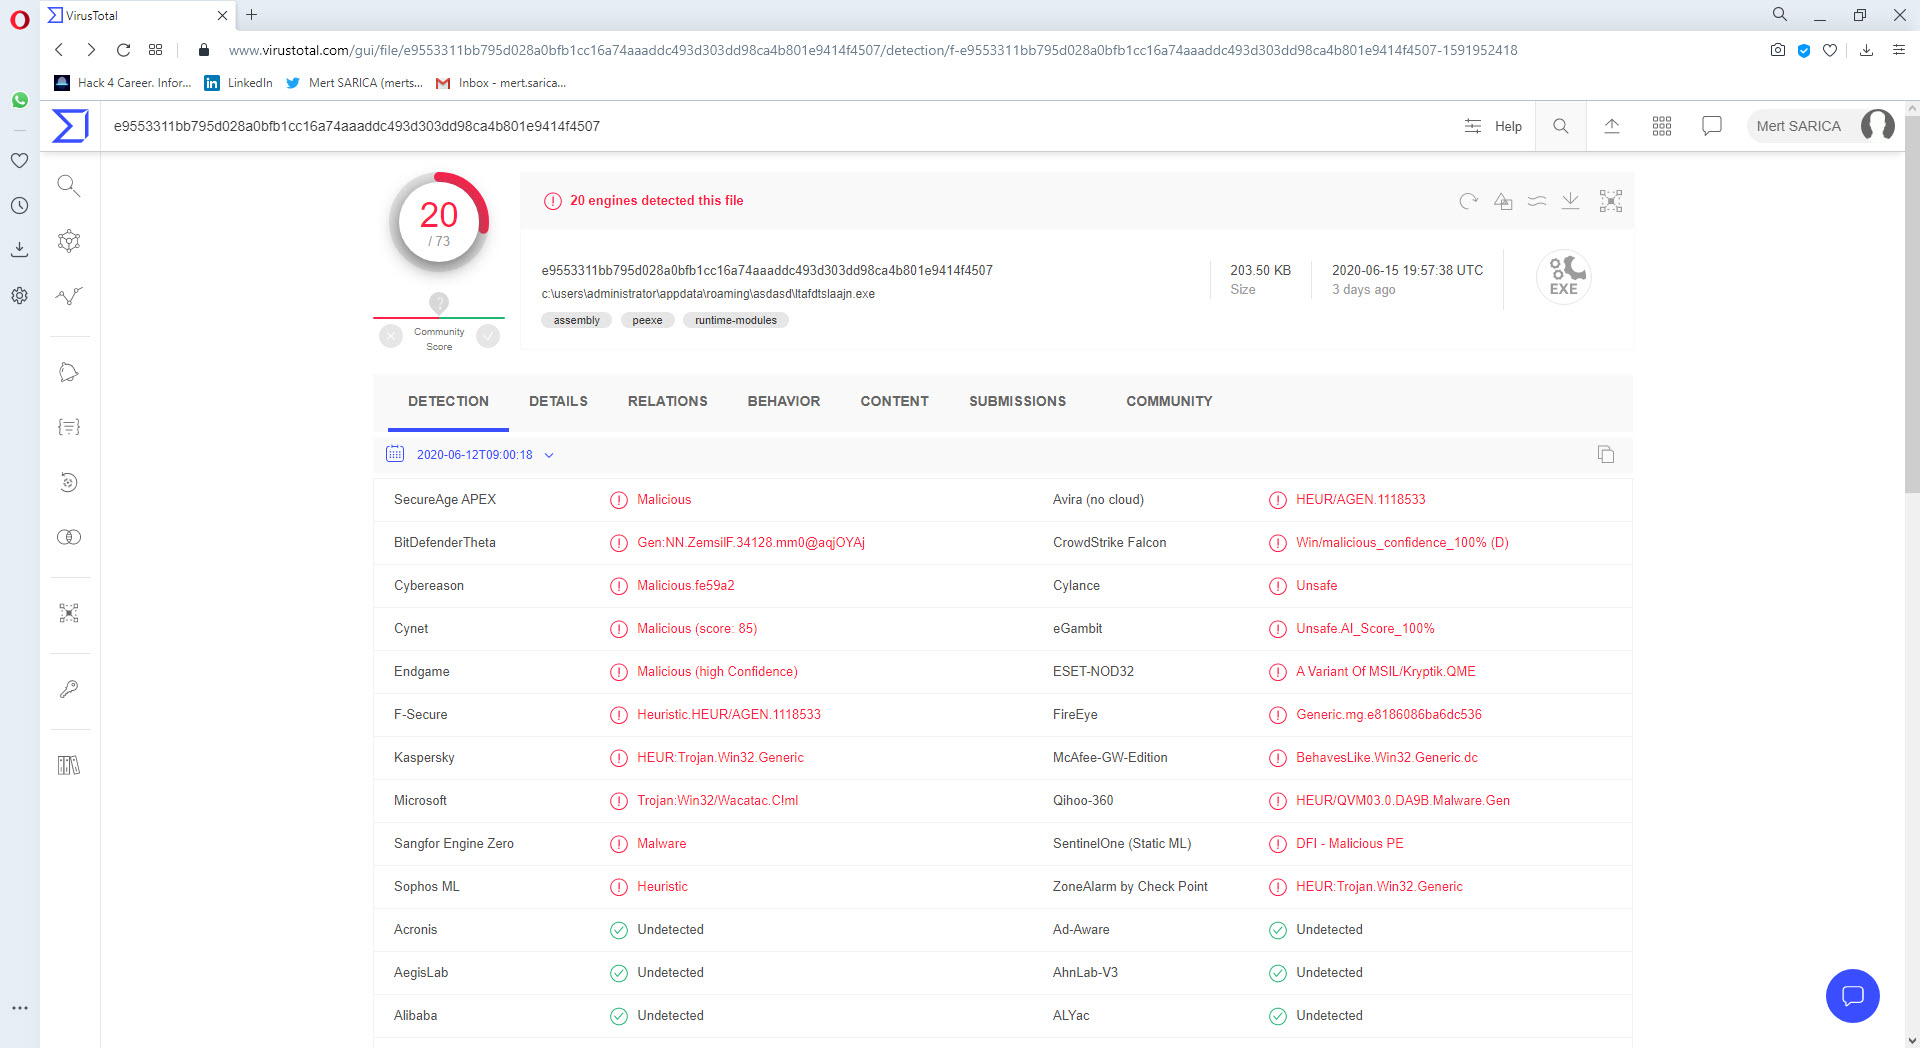Open the books library icon in the left sidebar
The image size is (1920, 1048).
[x=69, y=765]
